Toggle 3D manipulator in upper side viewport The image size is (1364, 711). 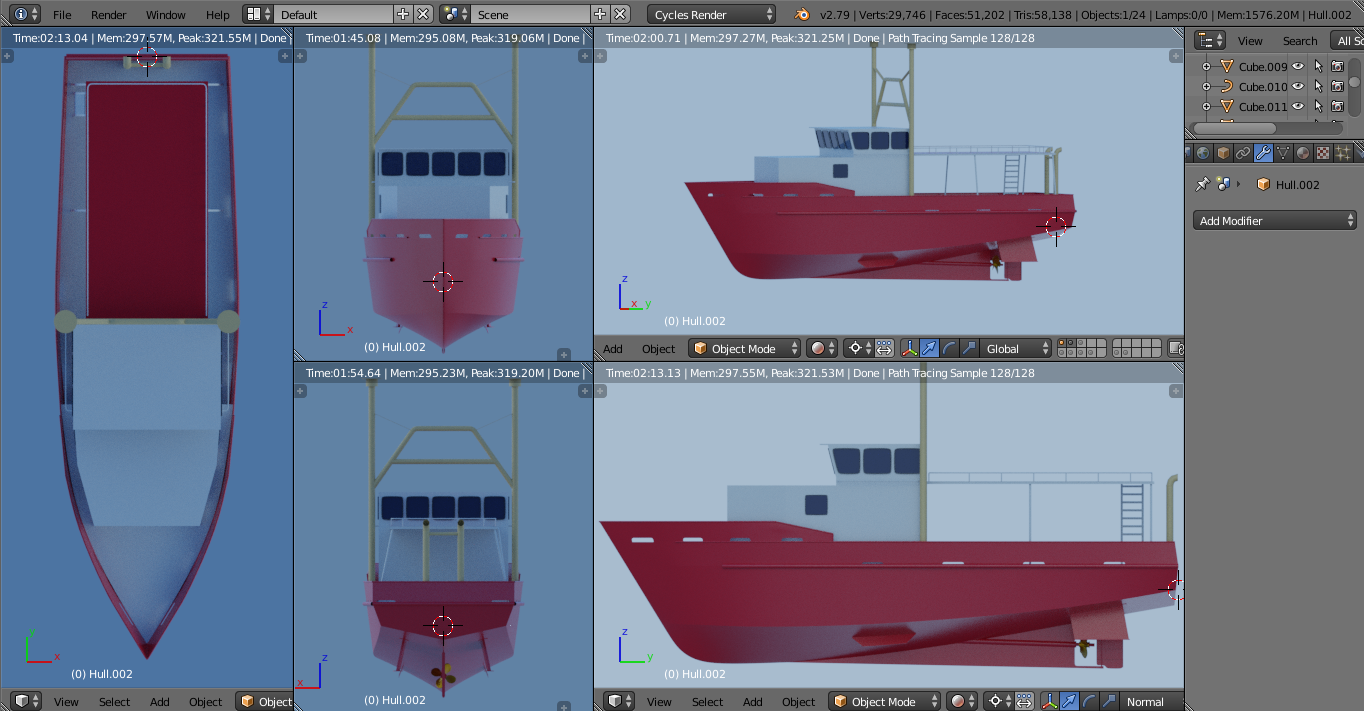[910, 348]
